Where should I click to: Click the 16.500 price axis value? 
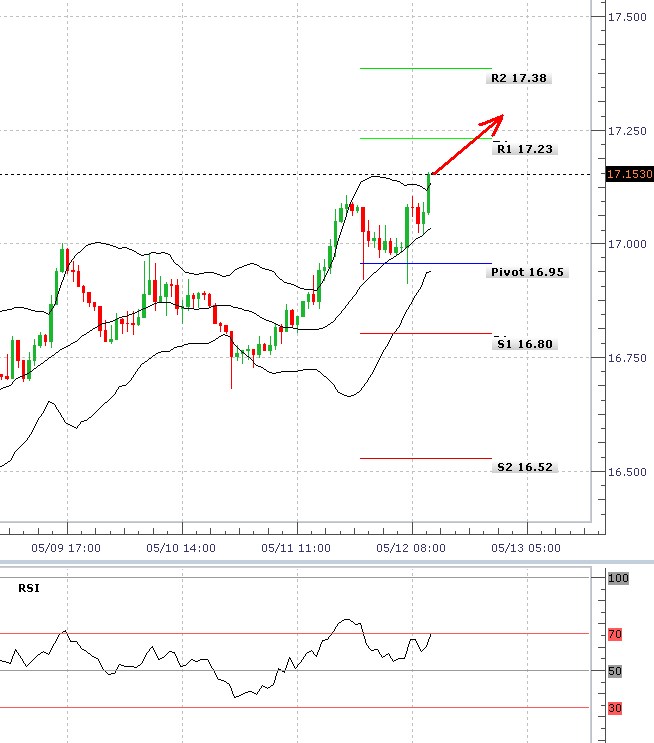pyautogui.click(x=627, y=472)
